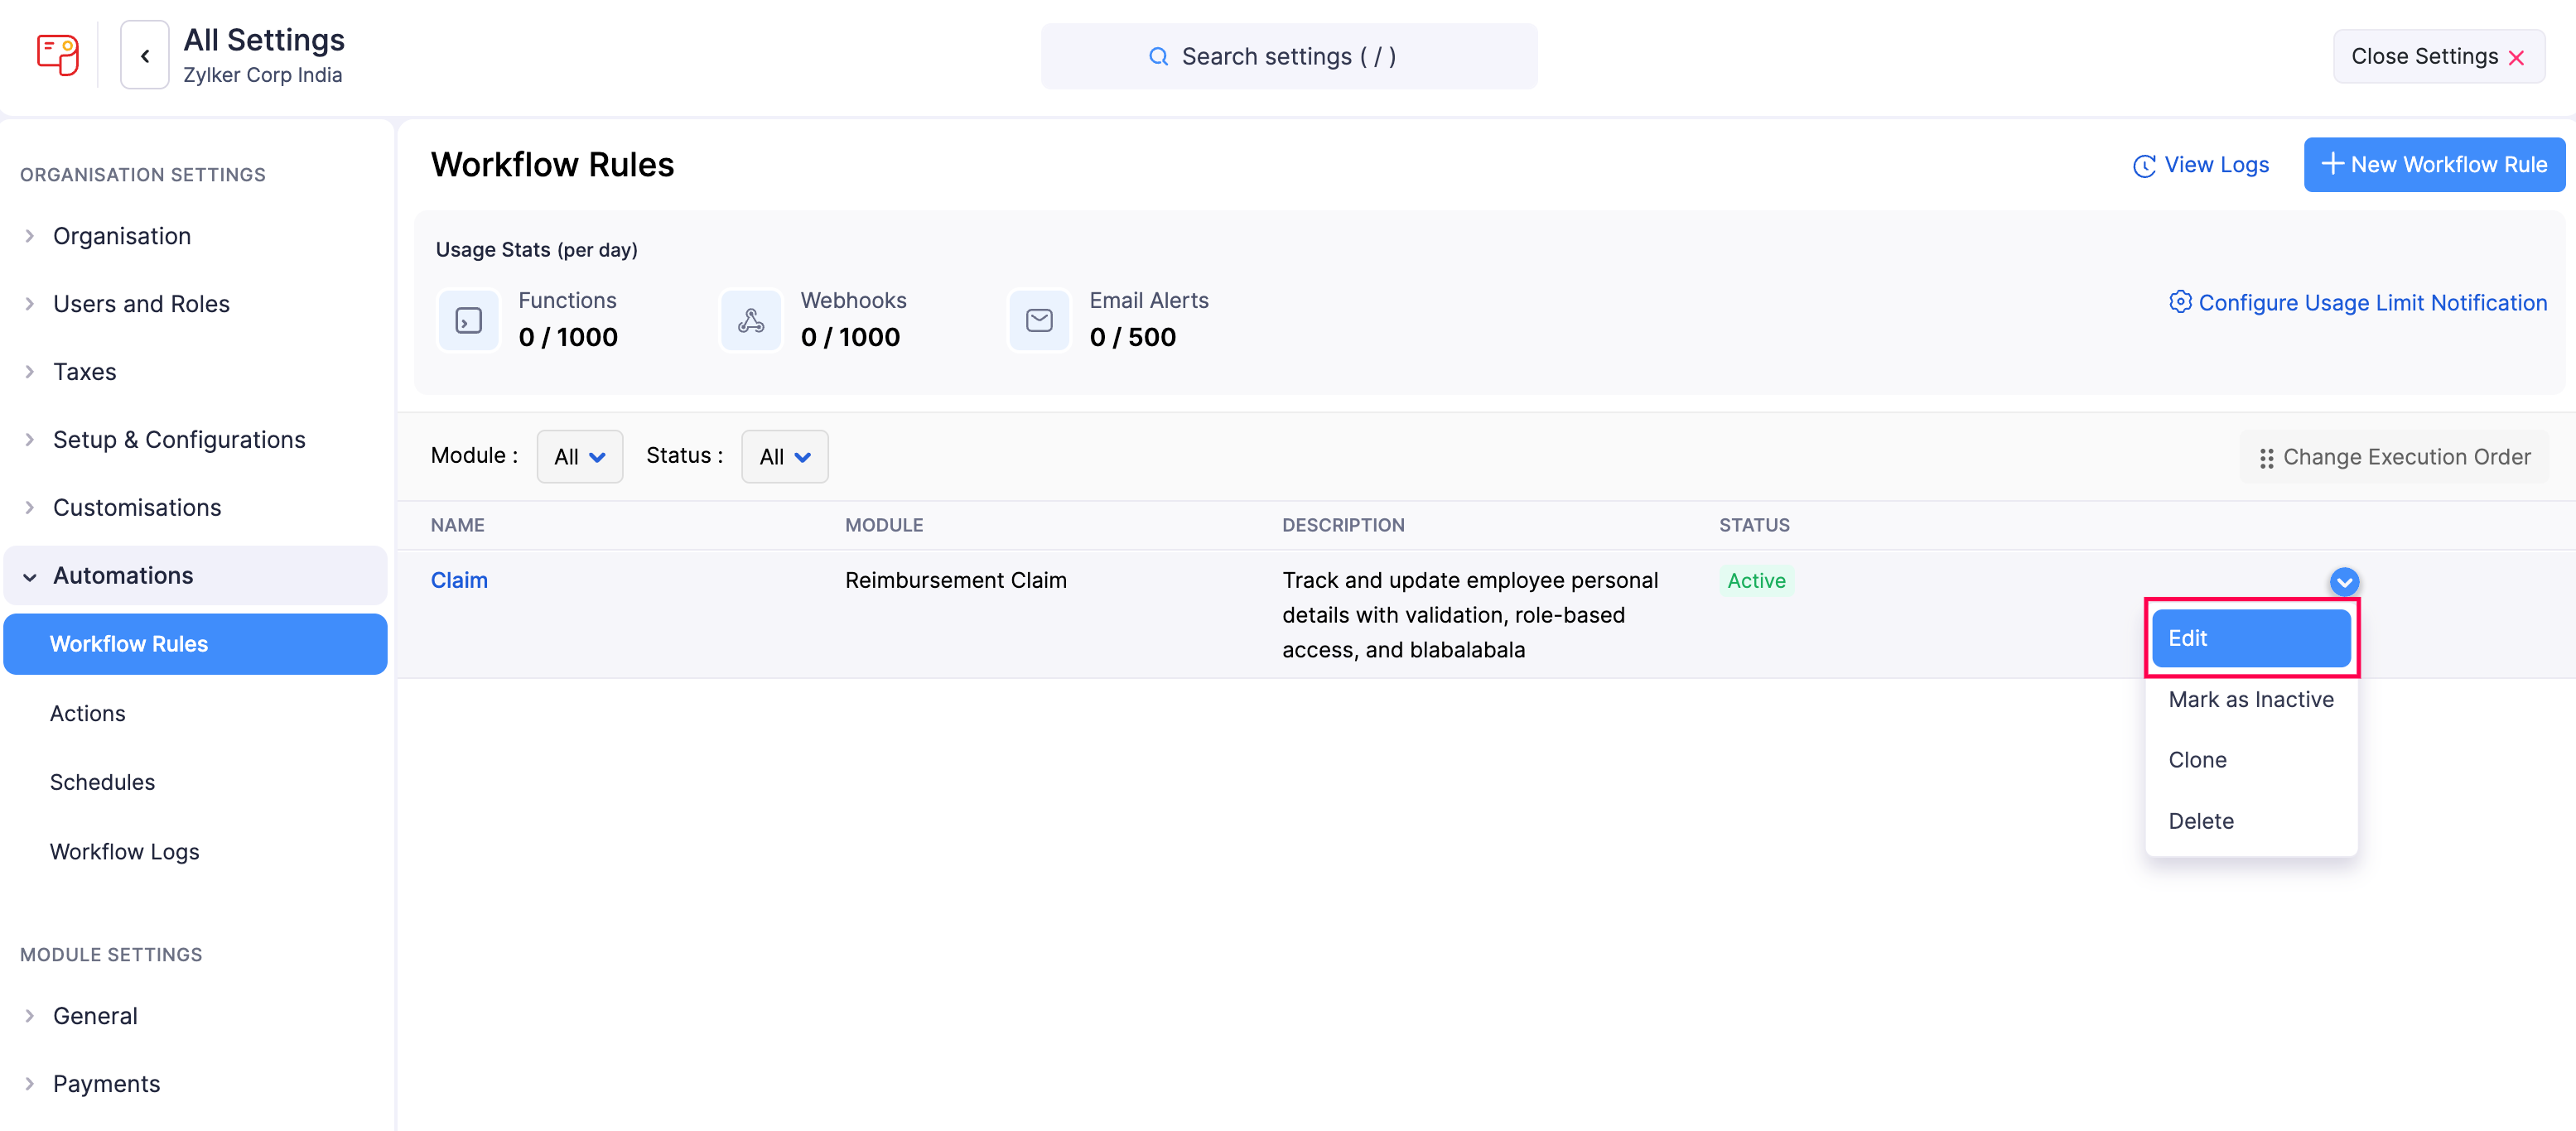The width and height of the screenshot is (2576, 1131).
Task: Click the Zoho Expense logo icon
Action: (x=57, y=55)
